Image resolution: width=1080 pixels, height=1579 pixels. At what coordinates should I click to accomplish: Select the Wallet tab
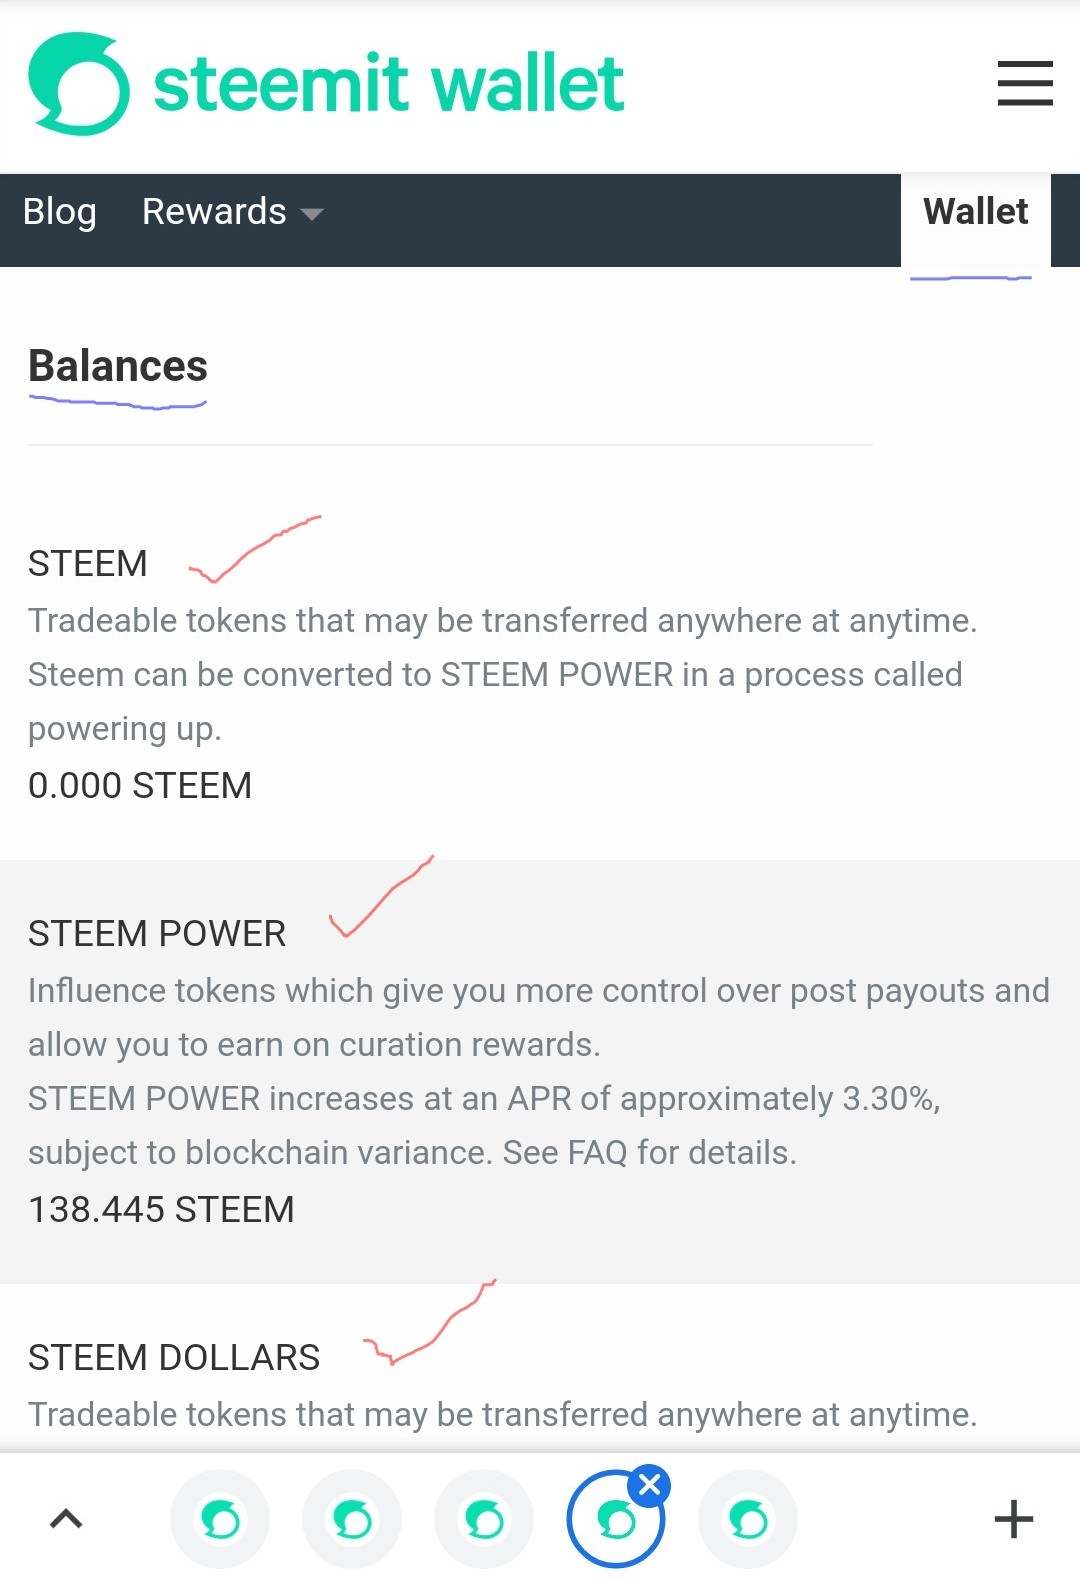tap(975, 212)
